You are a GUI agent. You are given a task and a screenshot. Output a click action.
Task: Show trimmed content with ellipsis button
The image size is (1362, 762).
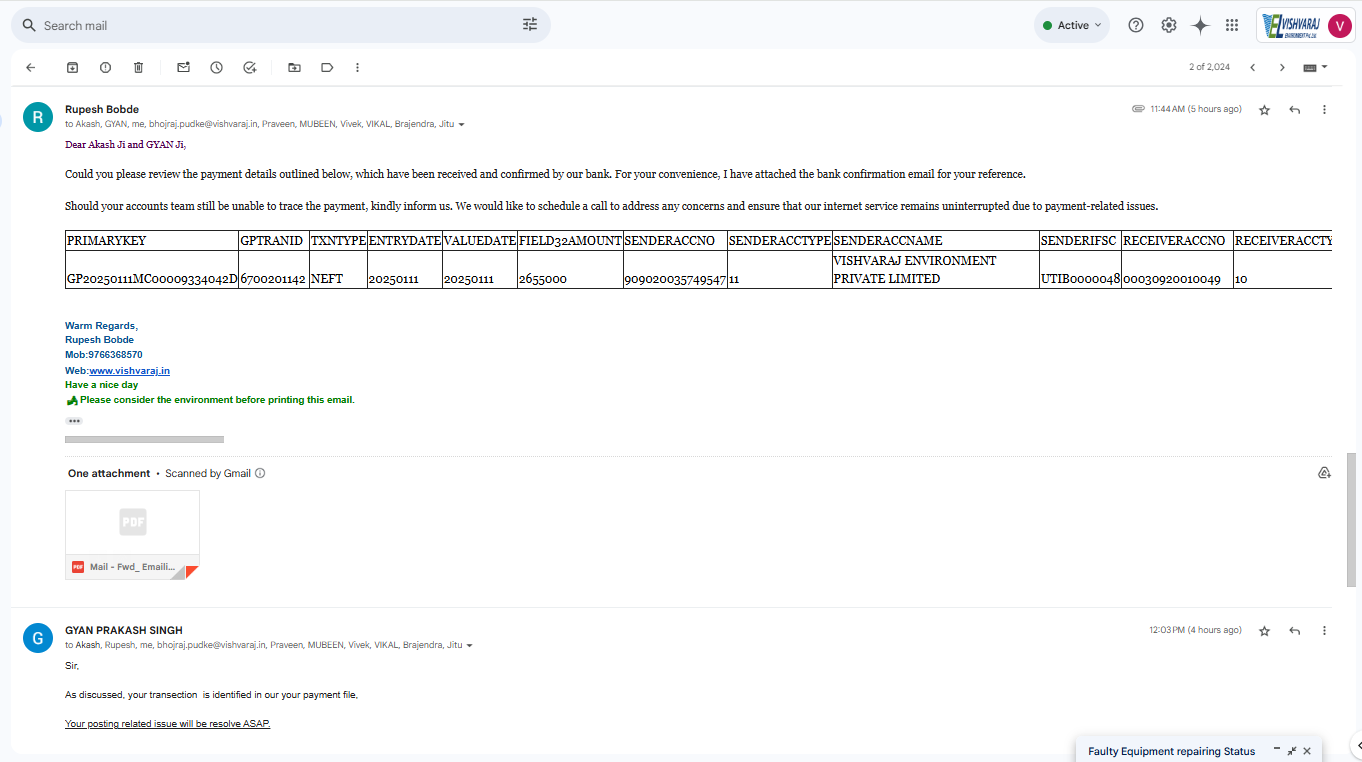[x=74, y=421]
